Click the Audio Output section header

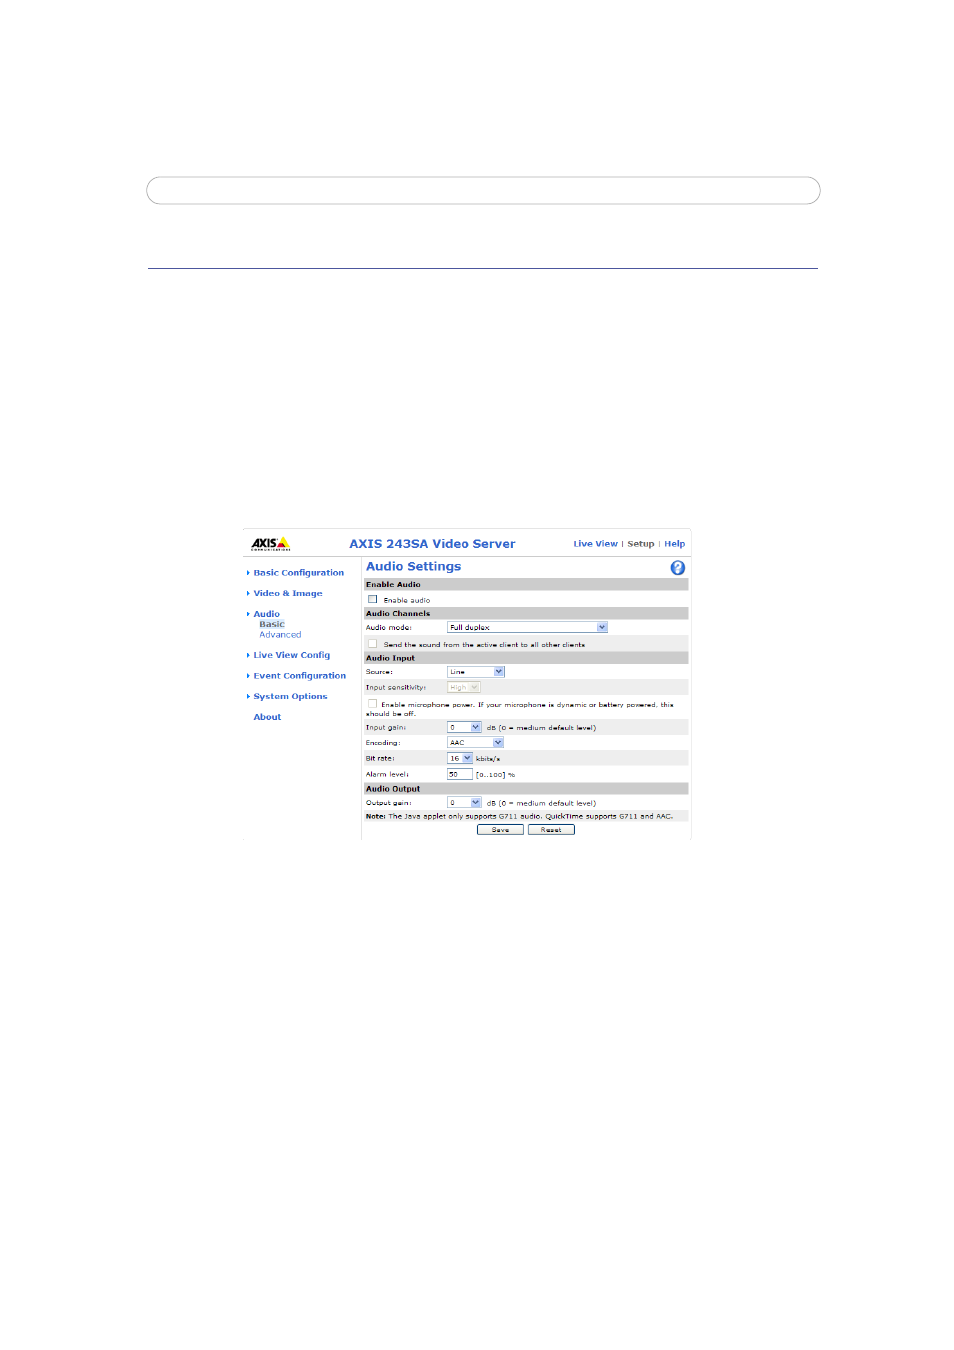tap(526, 789)
